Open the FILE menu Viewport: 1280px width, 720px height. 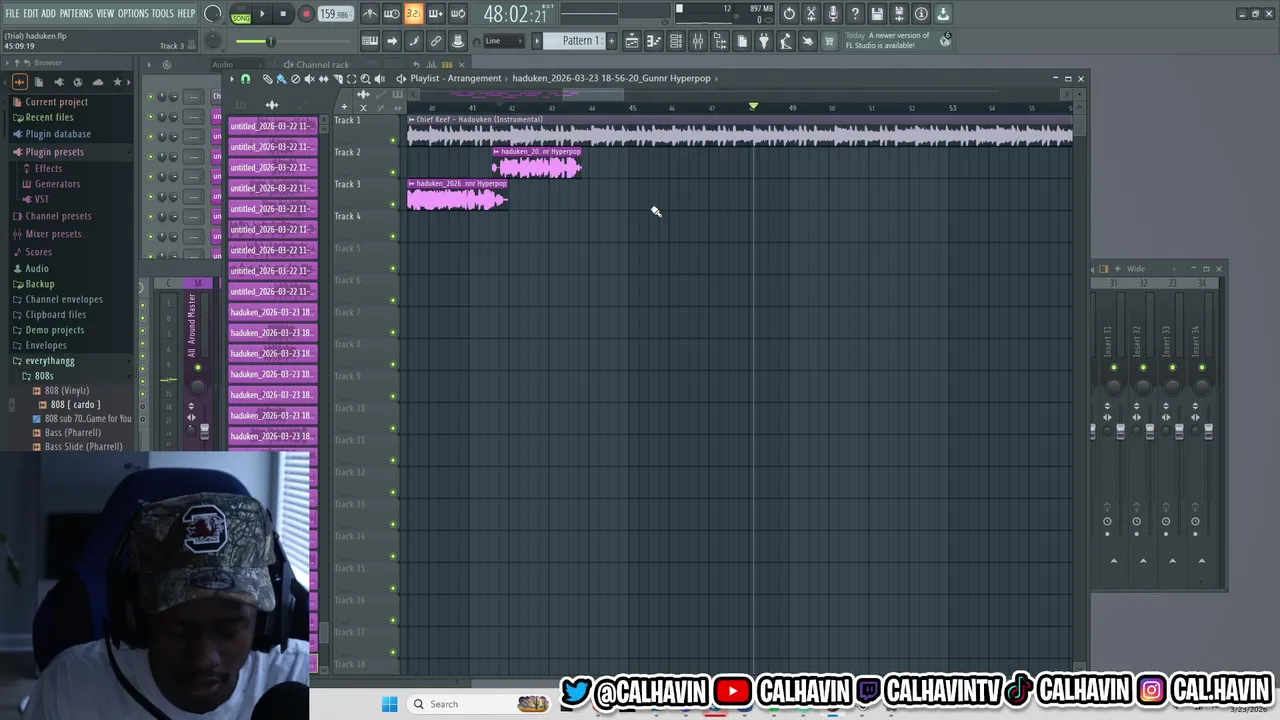tap(12, 13)
